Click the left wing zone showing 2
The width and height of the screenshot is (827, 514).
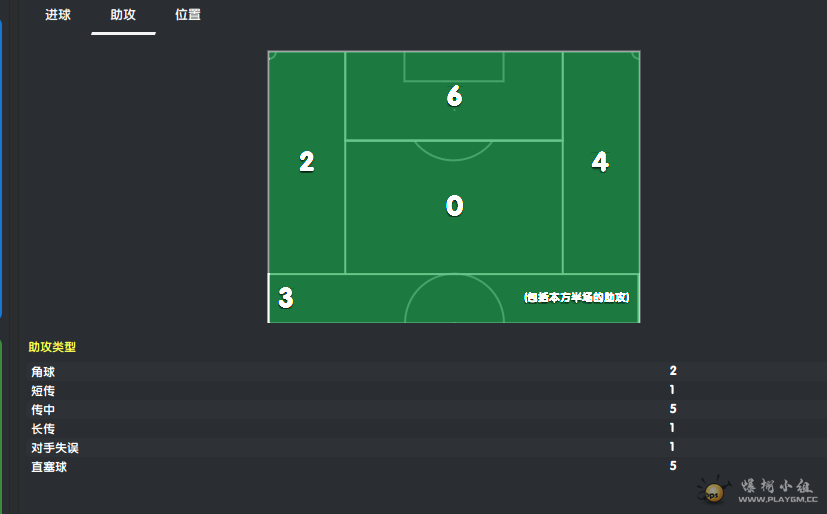tap(306, 162)
